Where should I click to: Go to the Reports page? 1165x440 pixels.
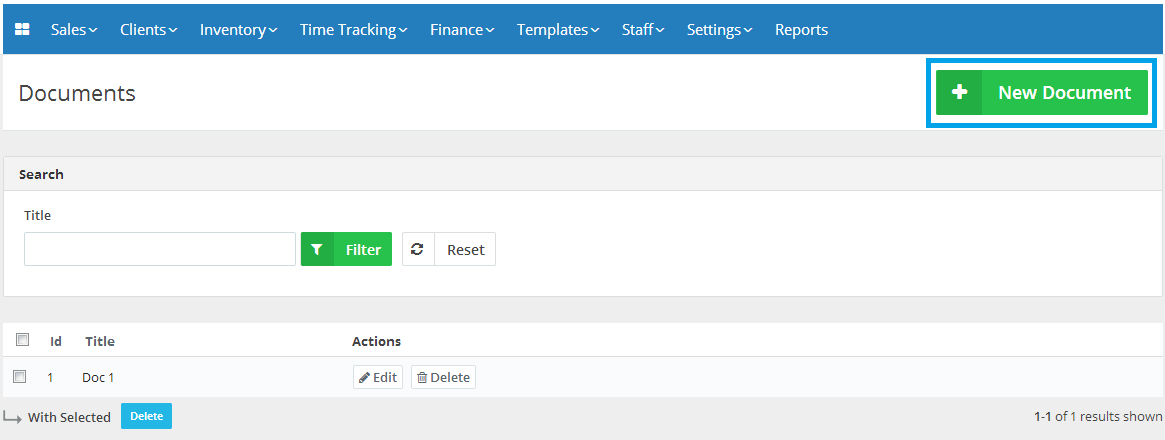tap(801, 30)
